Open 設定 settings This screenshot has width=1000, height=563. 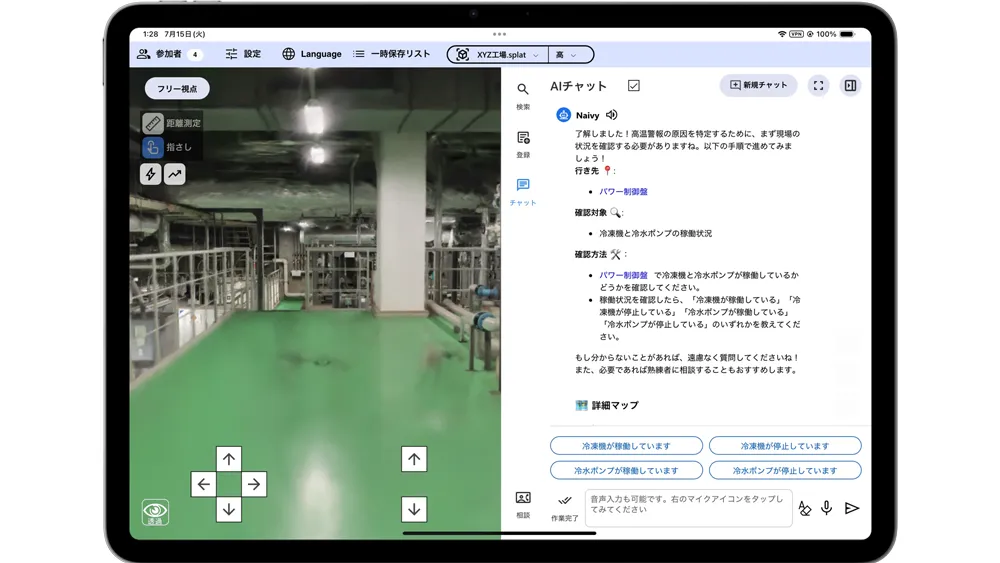[243, 54]
